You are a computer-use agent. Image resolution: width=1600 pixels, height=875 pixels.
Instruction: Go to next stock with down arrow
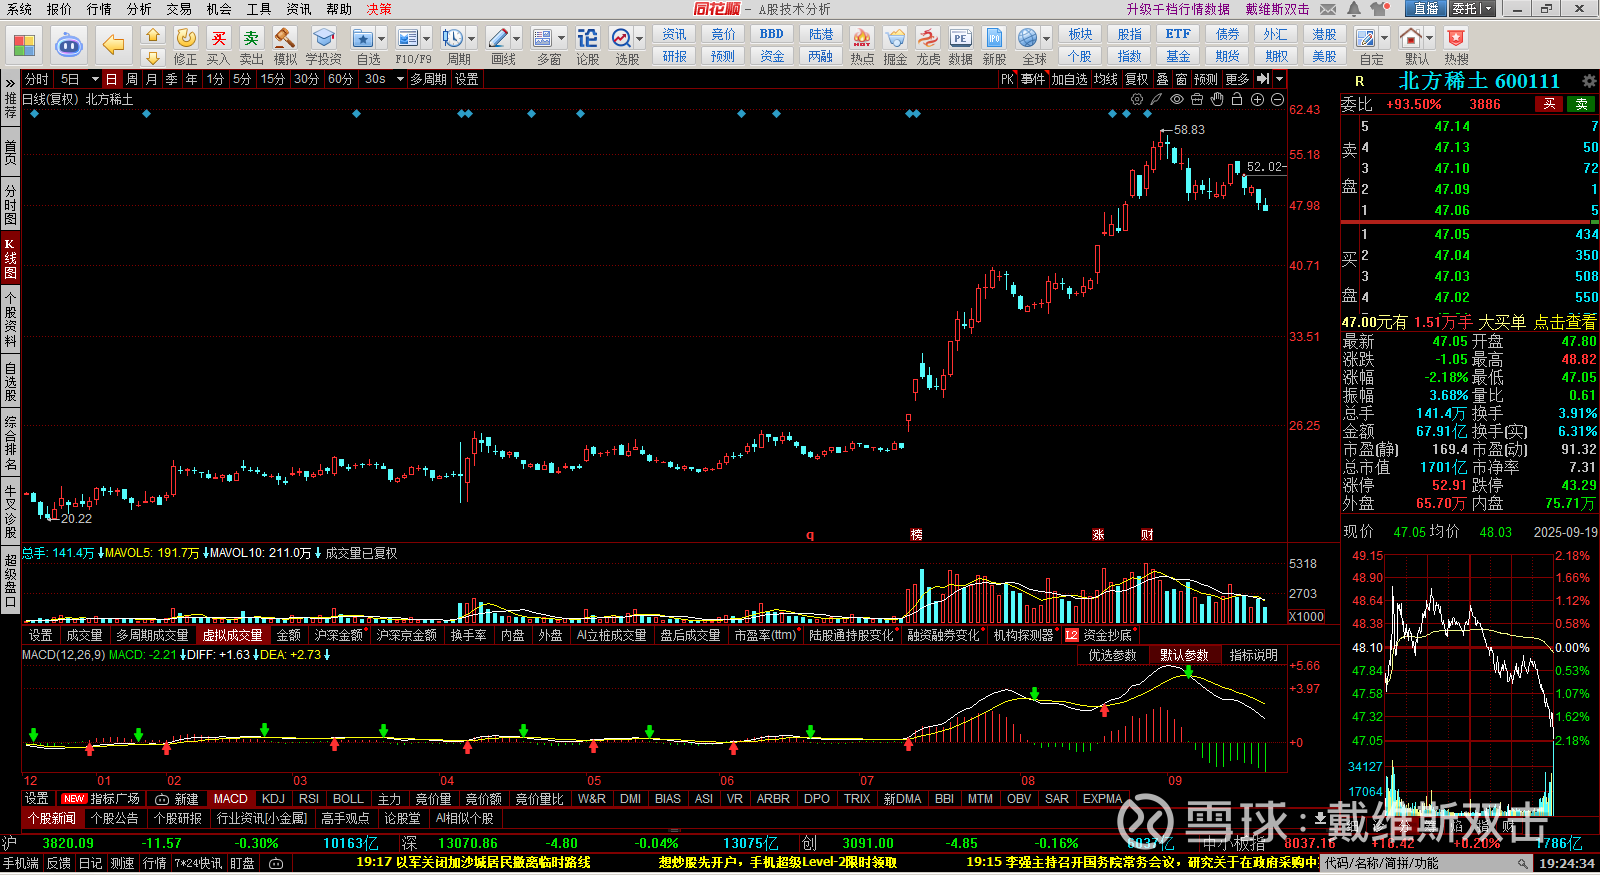click(x=152, y=57)
